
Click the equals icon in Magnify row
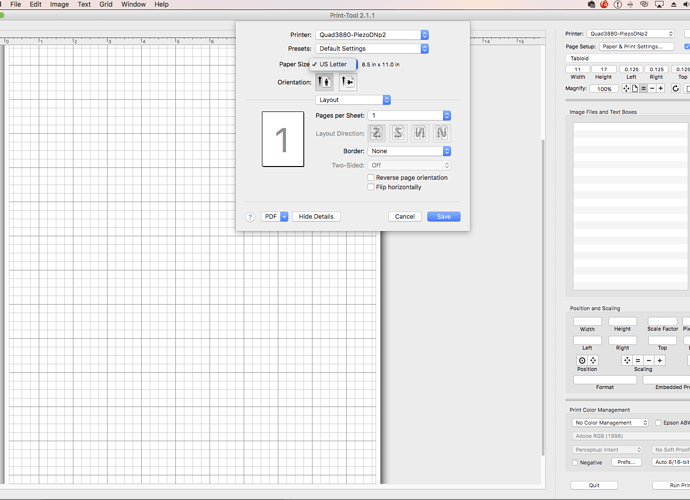pyautogui.click(x=643, y=88)
